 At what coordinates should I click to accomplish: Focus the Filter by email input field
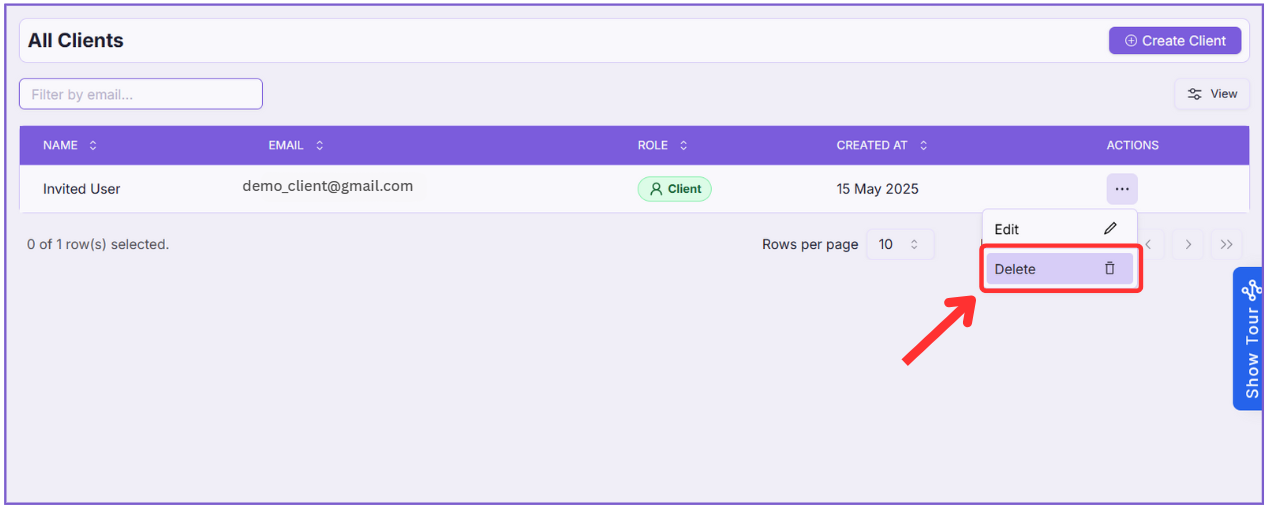141,94
